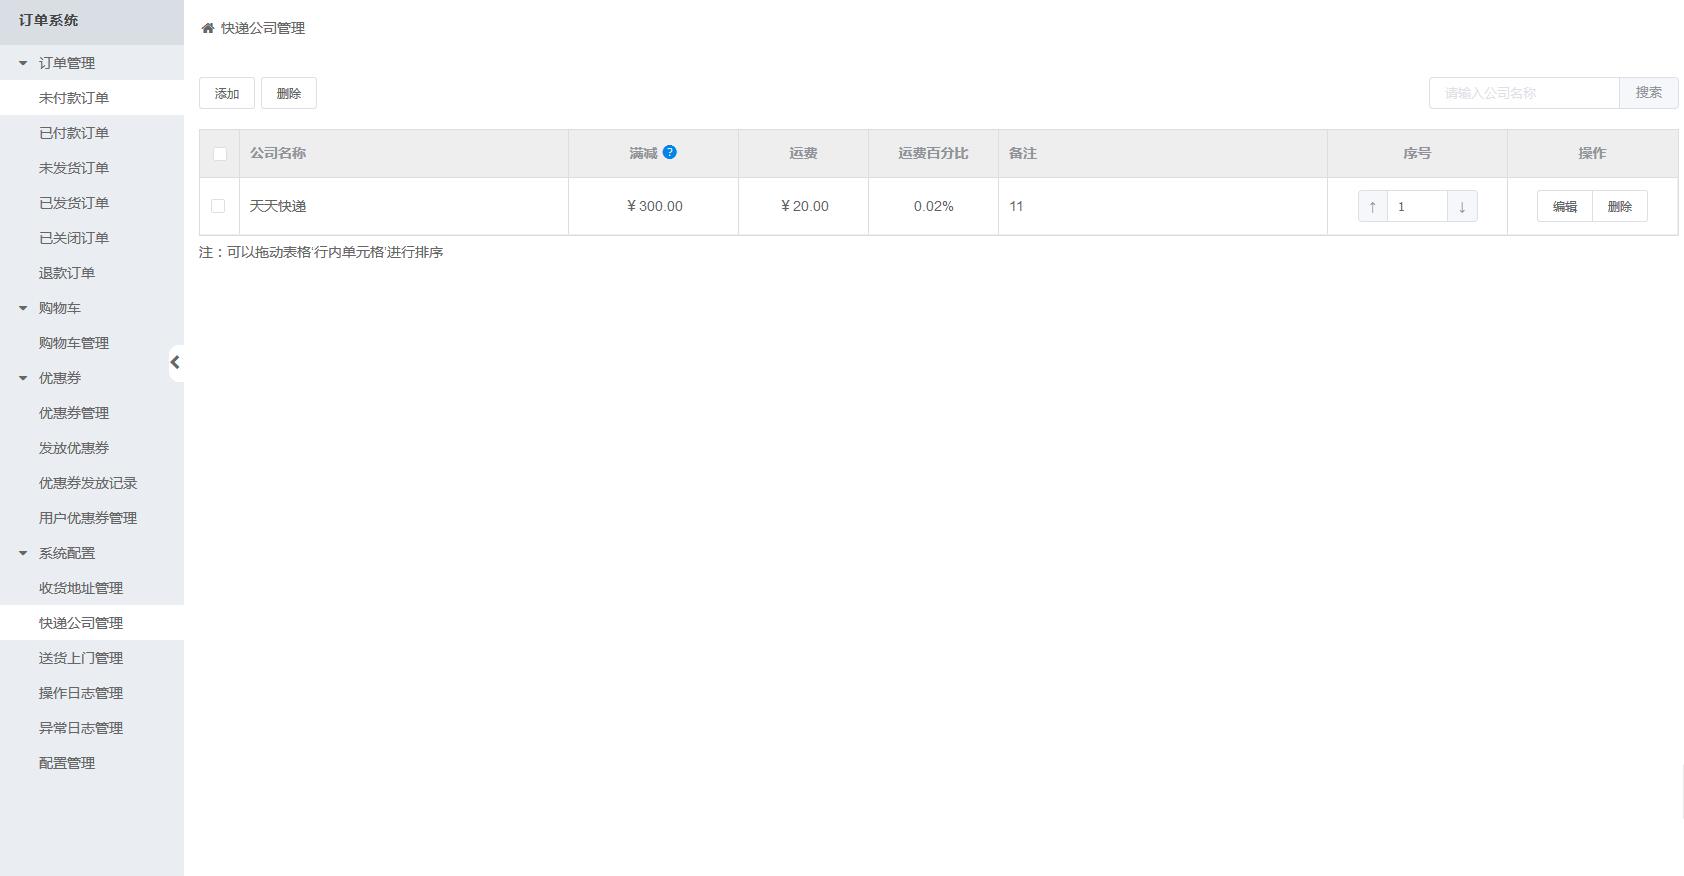
Task: Click 编辑 for the 天天快递 row
Action: tap(1565, 207)
